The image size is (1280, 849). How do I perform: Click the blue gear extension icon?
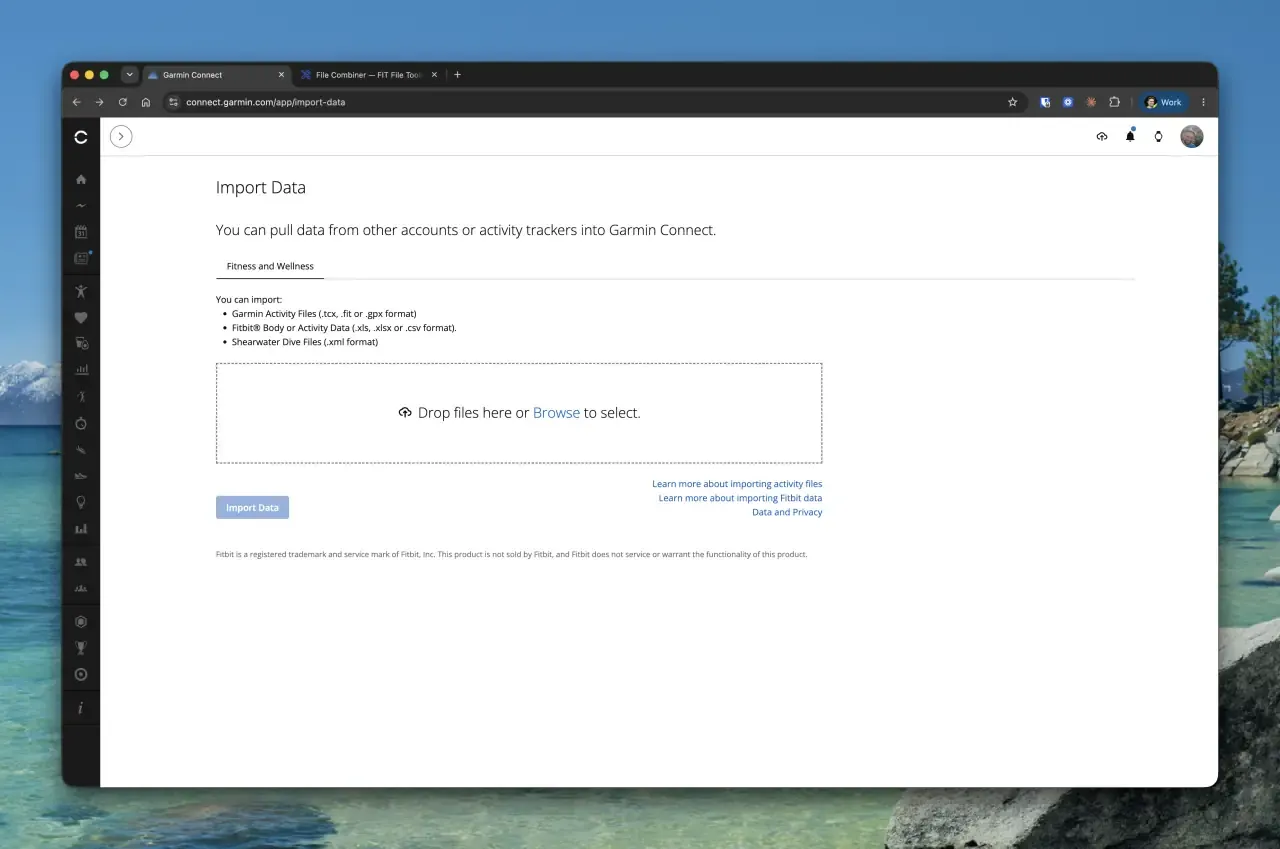pos(1068,102)
